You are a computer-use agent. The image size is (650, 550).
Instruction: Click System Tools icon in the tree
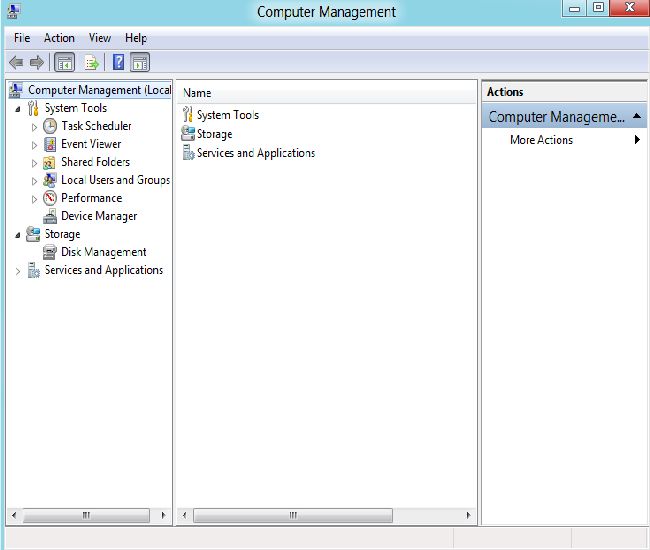33,108
